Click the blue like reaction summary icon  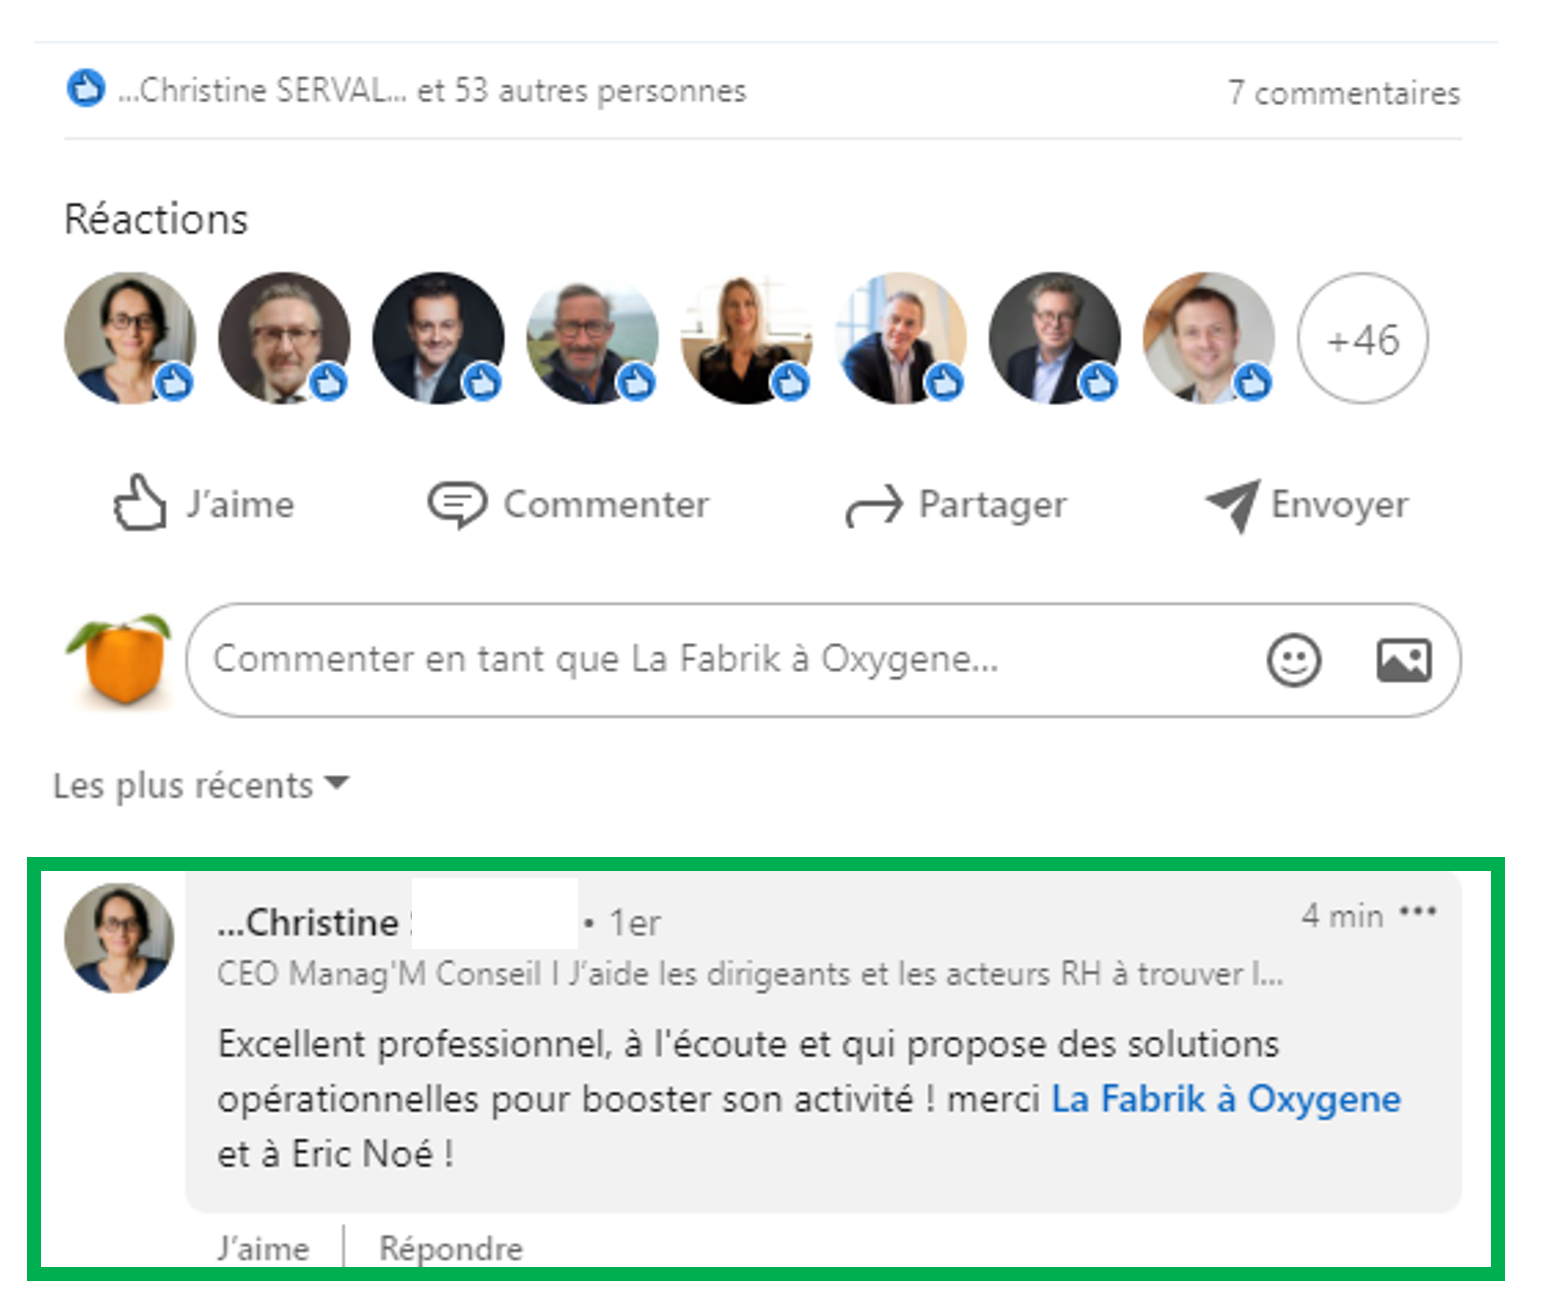click(x=86, y=89)
